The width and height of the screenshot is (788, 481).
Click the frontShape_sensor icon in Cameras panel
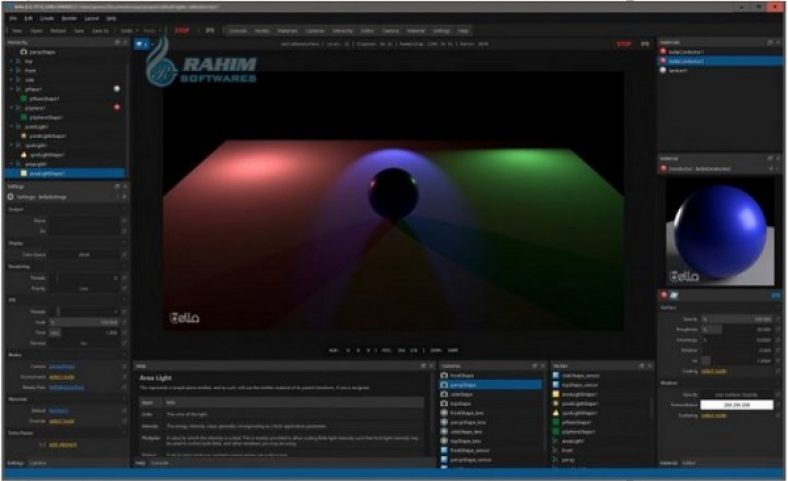coord(444,450)
